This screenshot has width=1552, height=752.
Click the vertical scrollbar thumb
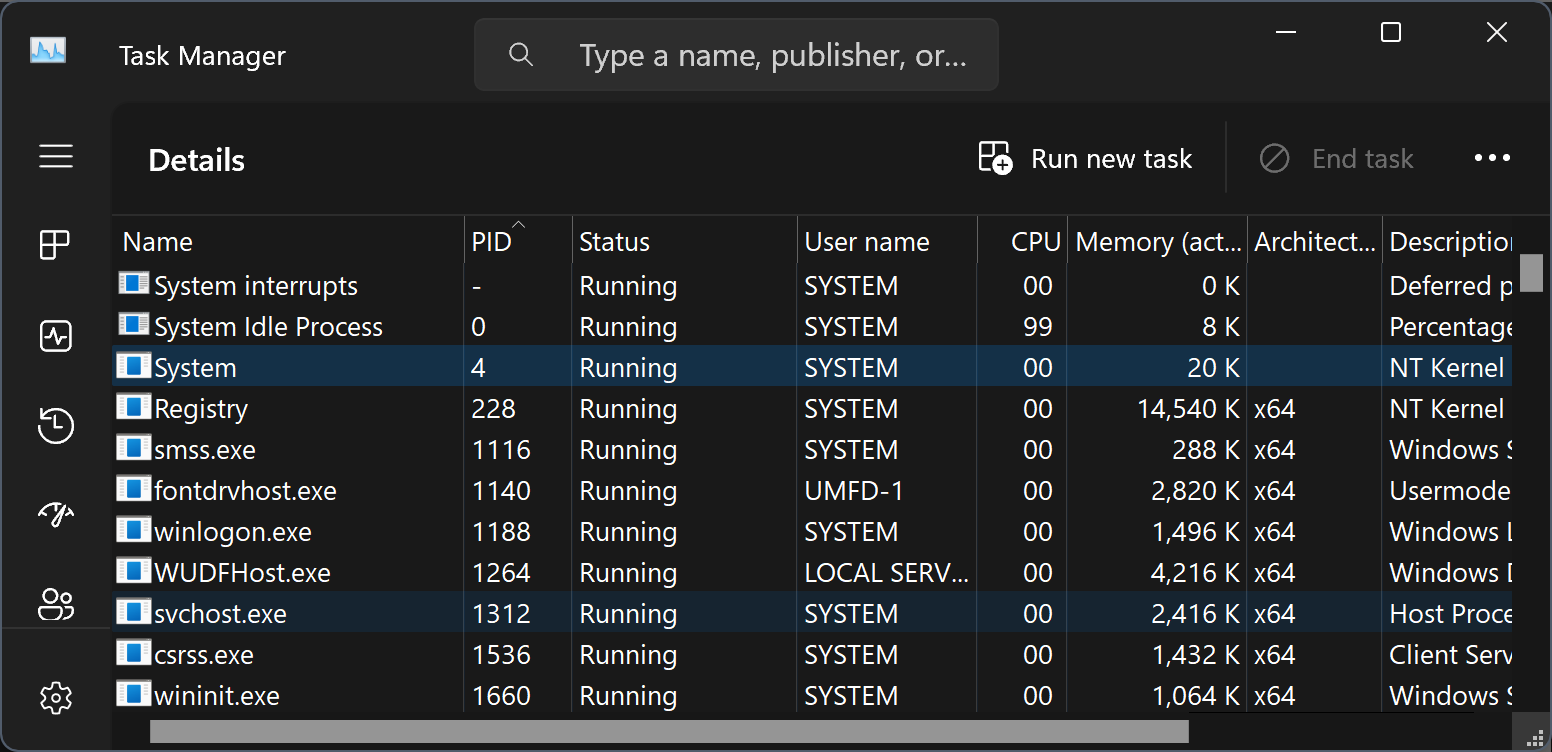(x=1531, y=273)
